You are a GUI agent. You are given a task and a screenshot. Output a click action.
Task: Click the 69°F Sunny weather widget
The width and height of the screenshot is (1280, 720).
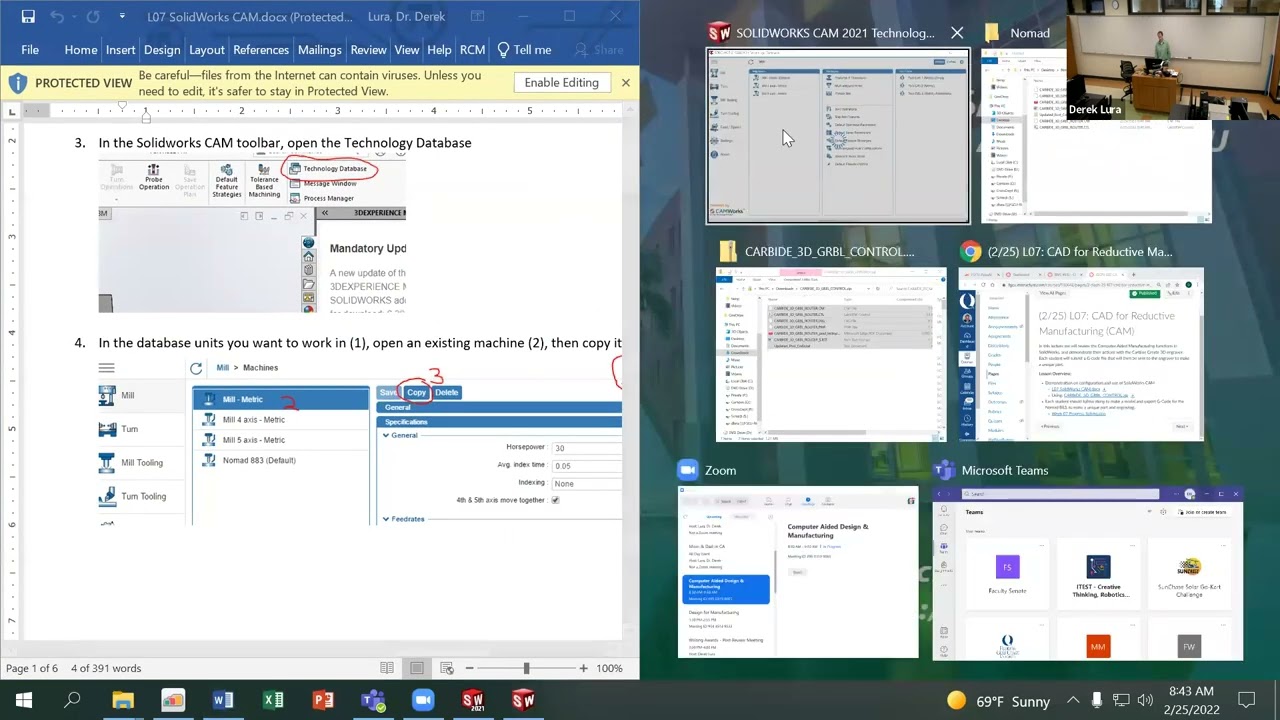point(998,701)
